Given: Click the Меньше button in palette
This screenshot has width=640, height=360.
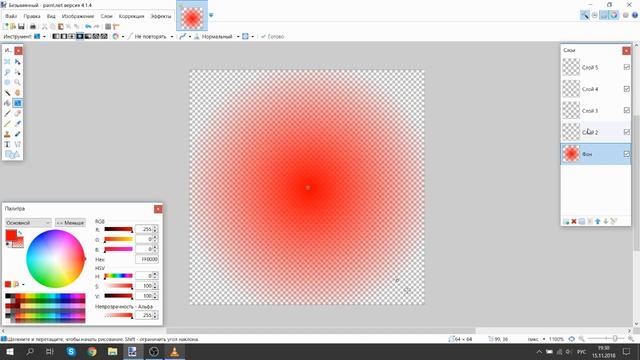Looking at the screenshot, I should pyautogui.click(x=70, y=223).
